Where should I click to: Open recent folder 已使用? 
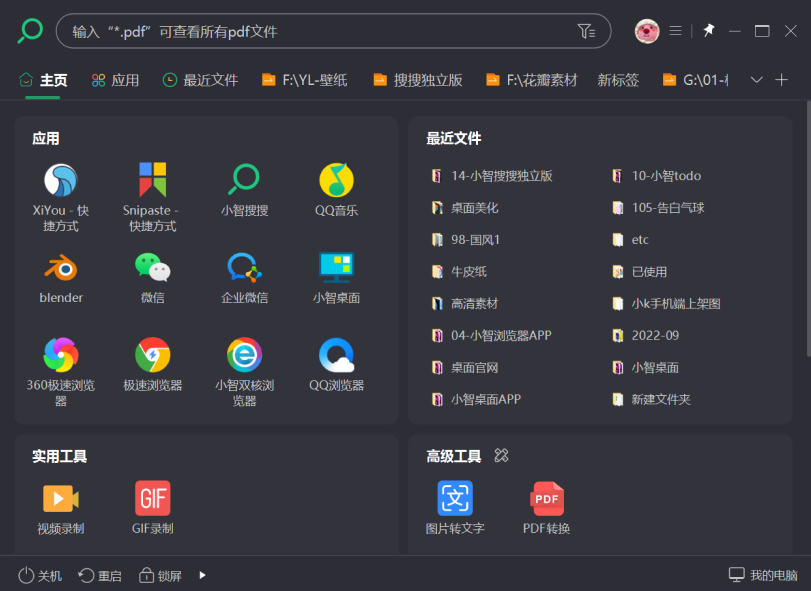639,271
